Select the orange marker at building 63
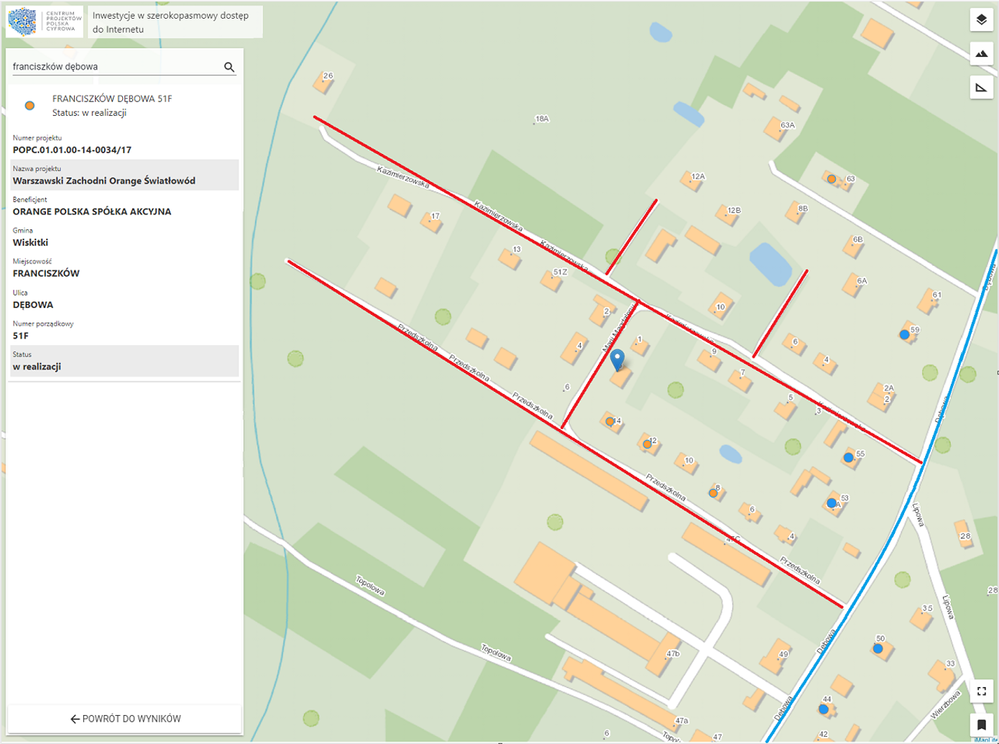This screenshot has width=999, height=744. pos(831,178)
